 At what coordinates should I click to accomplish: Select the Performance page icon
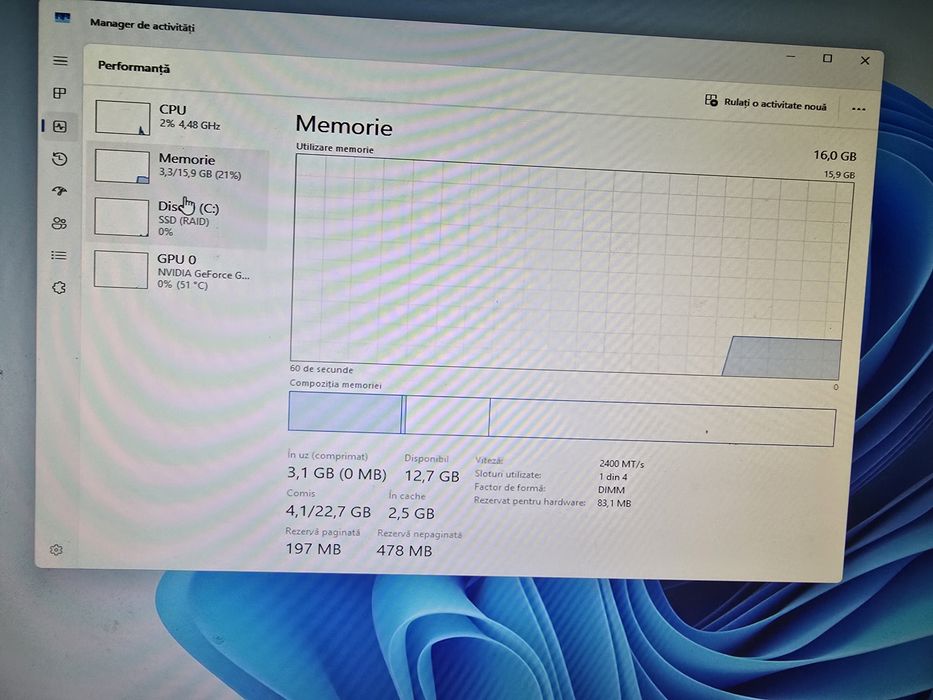click(60, 126)
